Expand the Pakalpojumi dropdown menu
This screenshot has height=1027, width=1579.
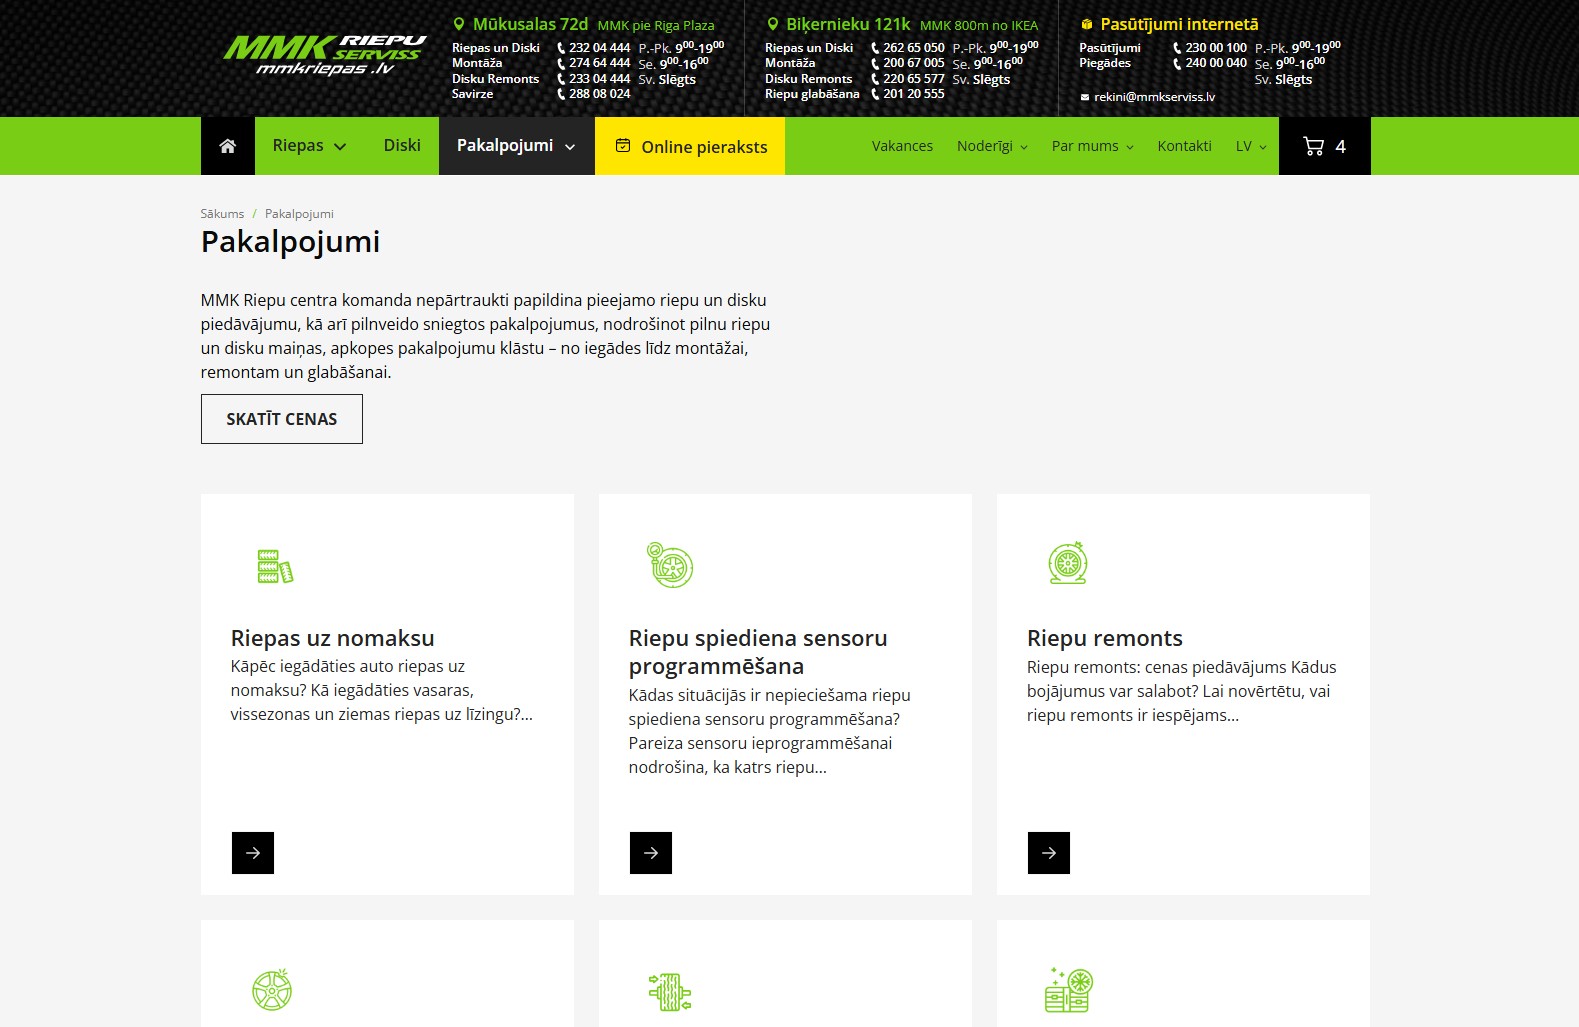pyautogui.click(x=516, y=146)
